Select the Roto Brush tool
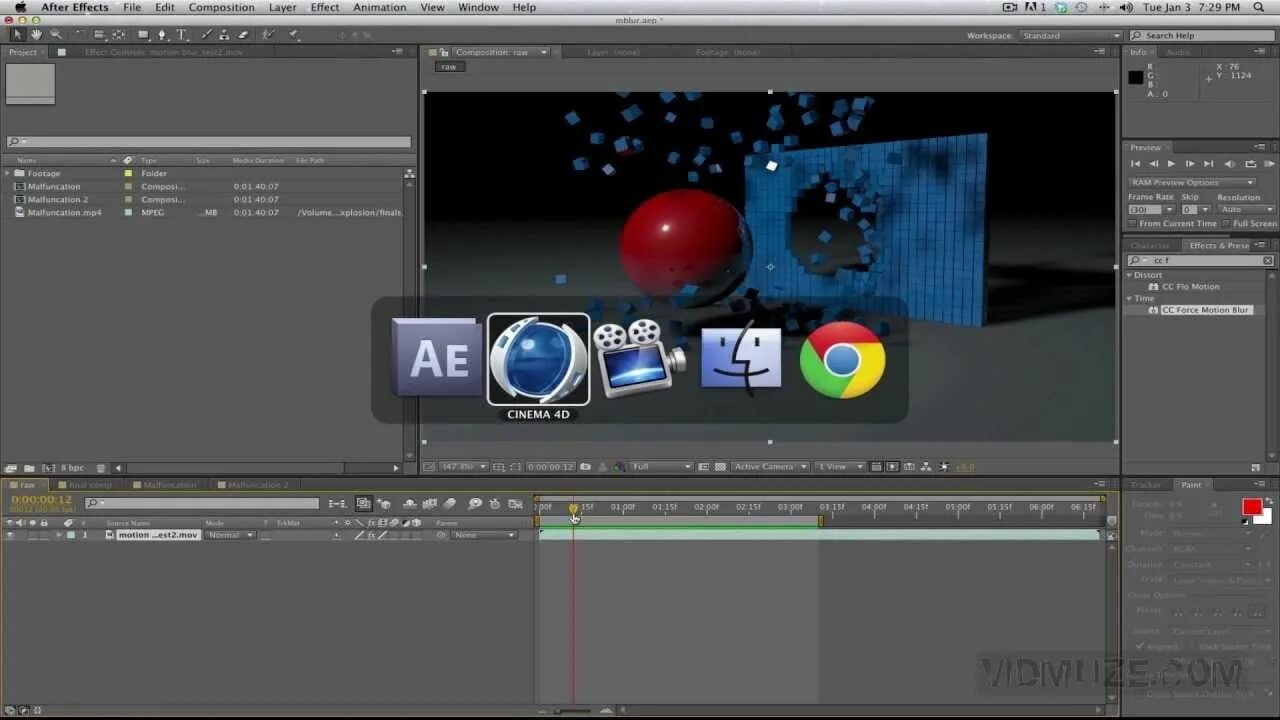The height and width of the screenshot is (720, 1280). (x=268, y=35)
